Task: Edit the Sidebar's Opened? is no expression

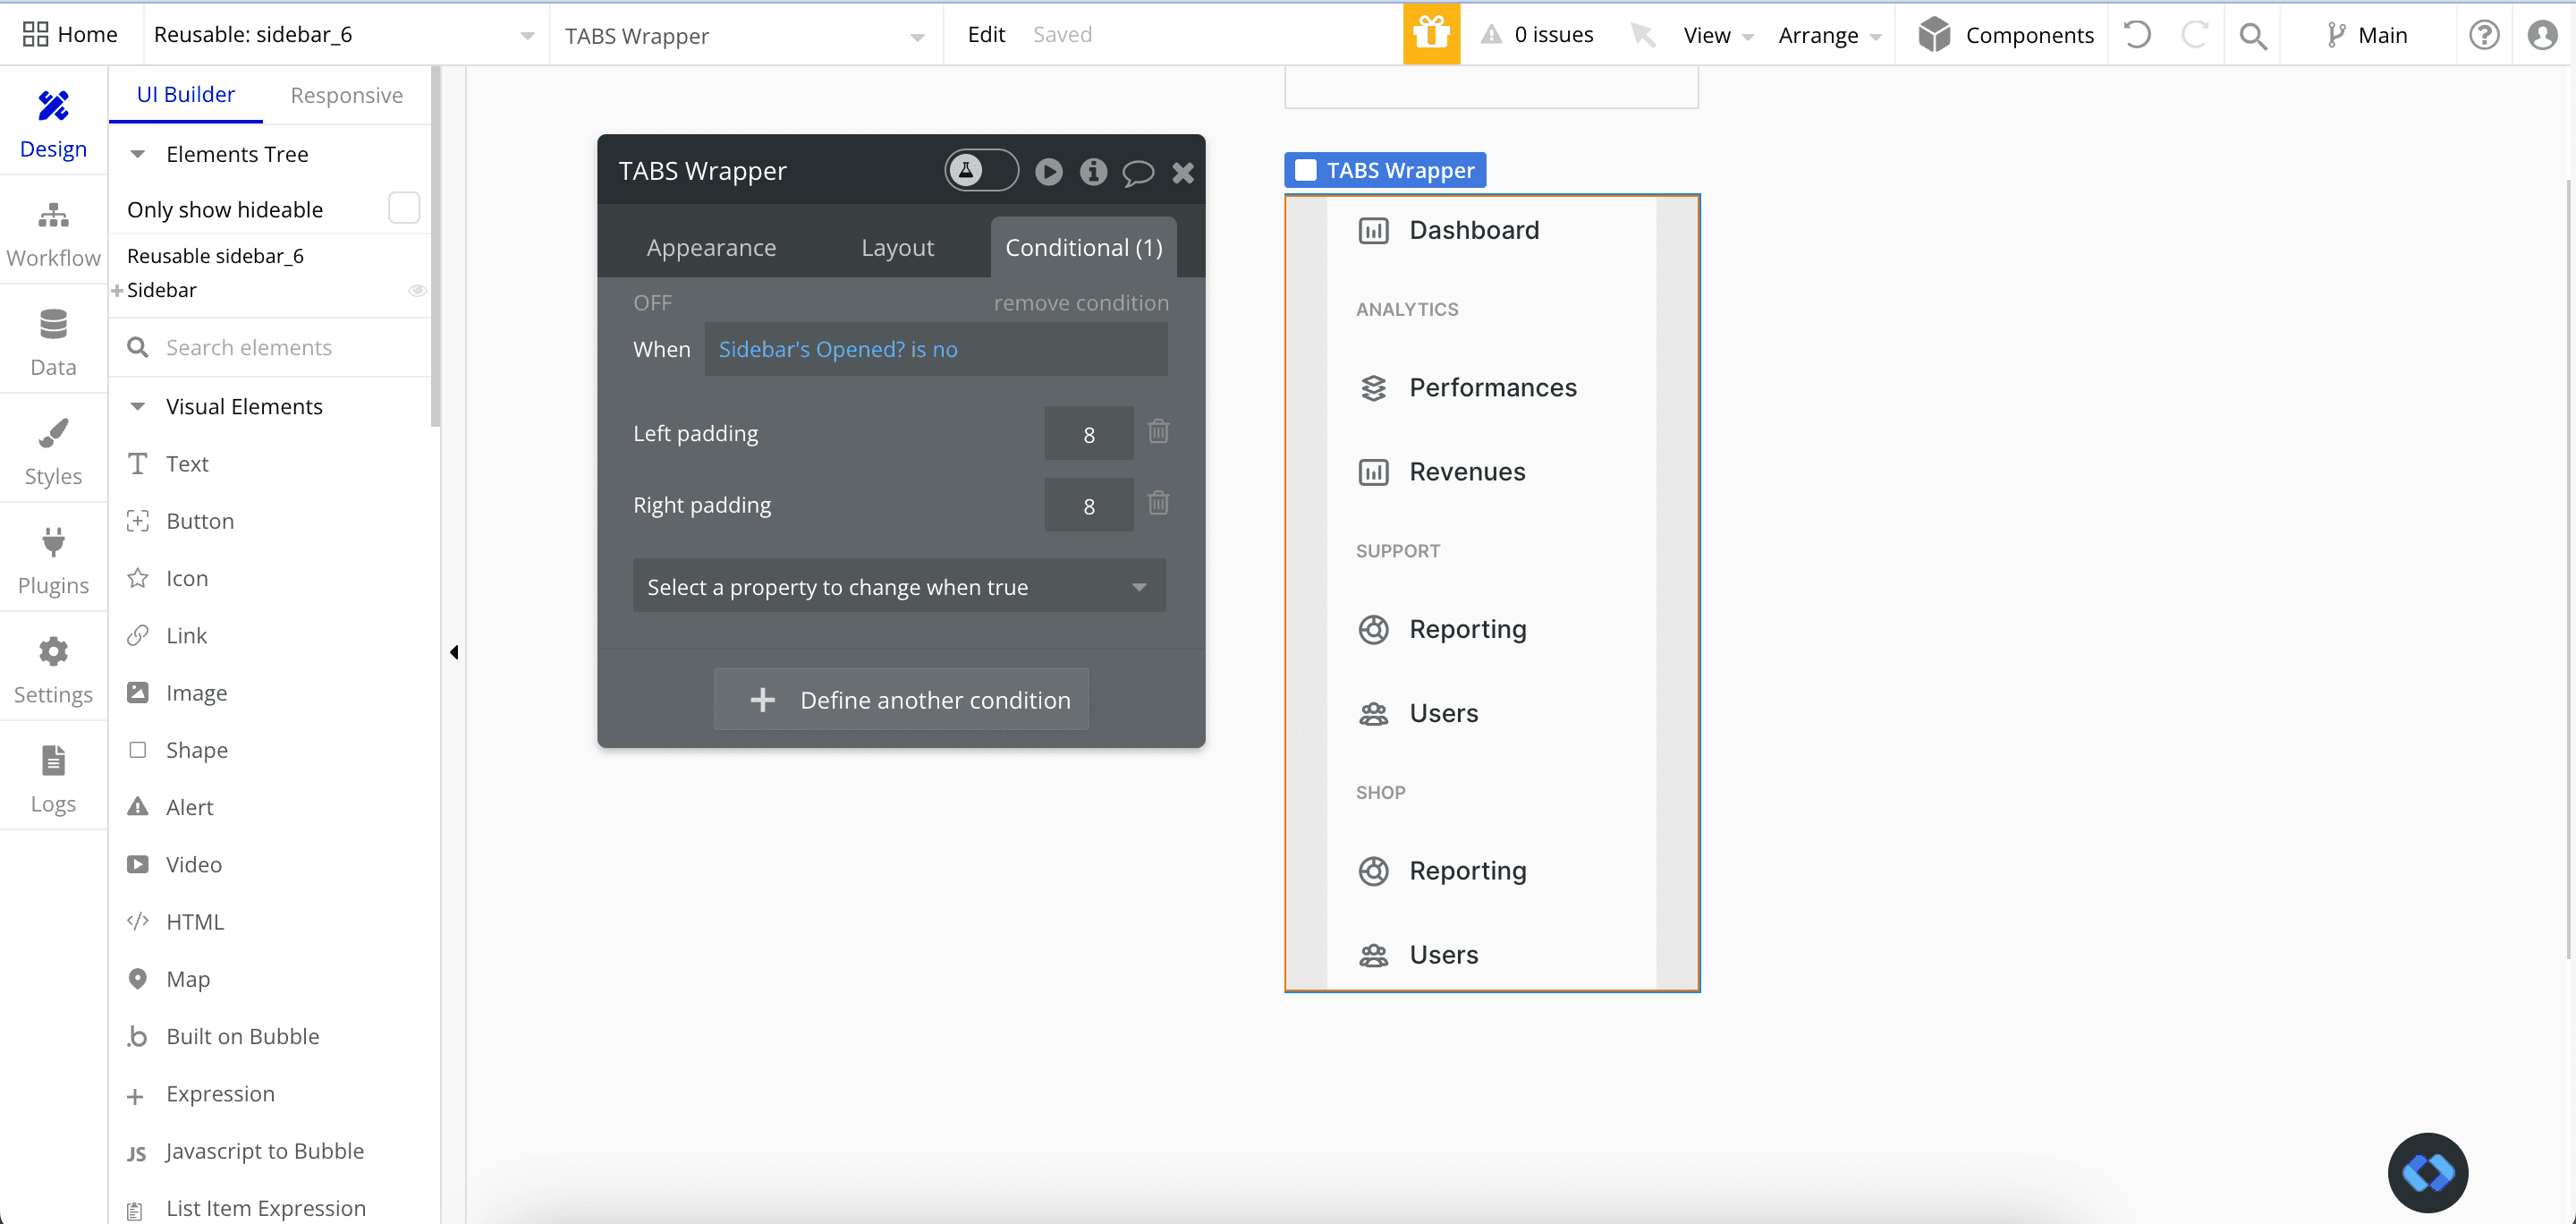Action: pyautogui.click(x=935, y=349)
